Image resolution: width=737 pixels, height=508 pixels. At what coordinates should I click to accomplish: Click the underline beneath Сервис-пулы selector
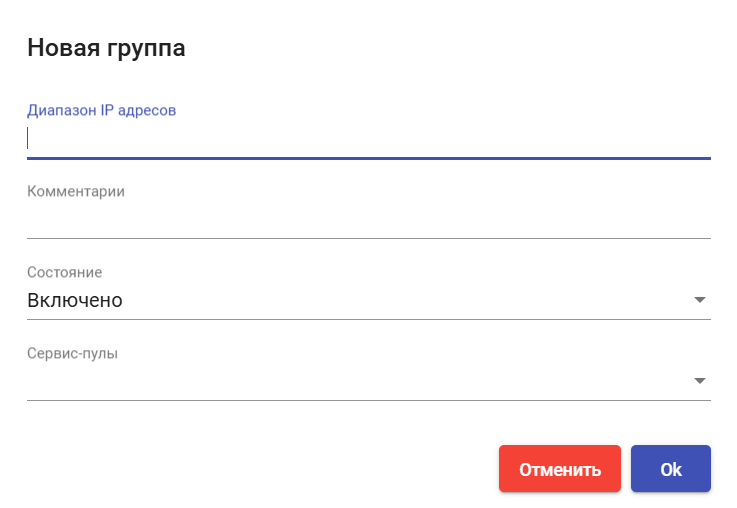click(x=368, y=400)
